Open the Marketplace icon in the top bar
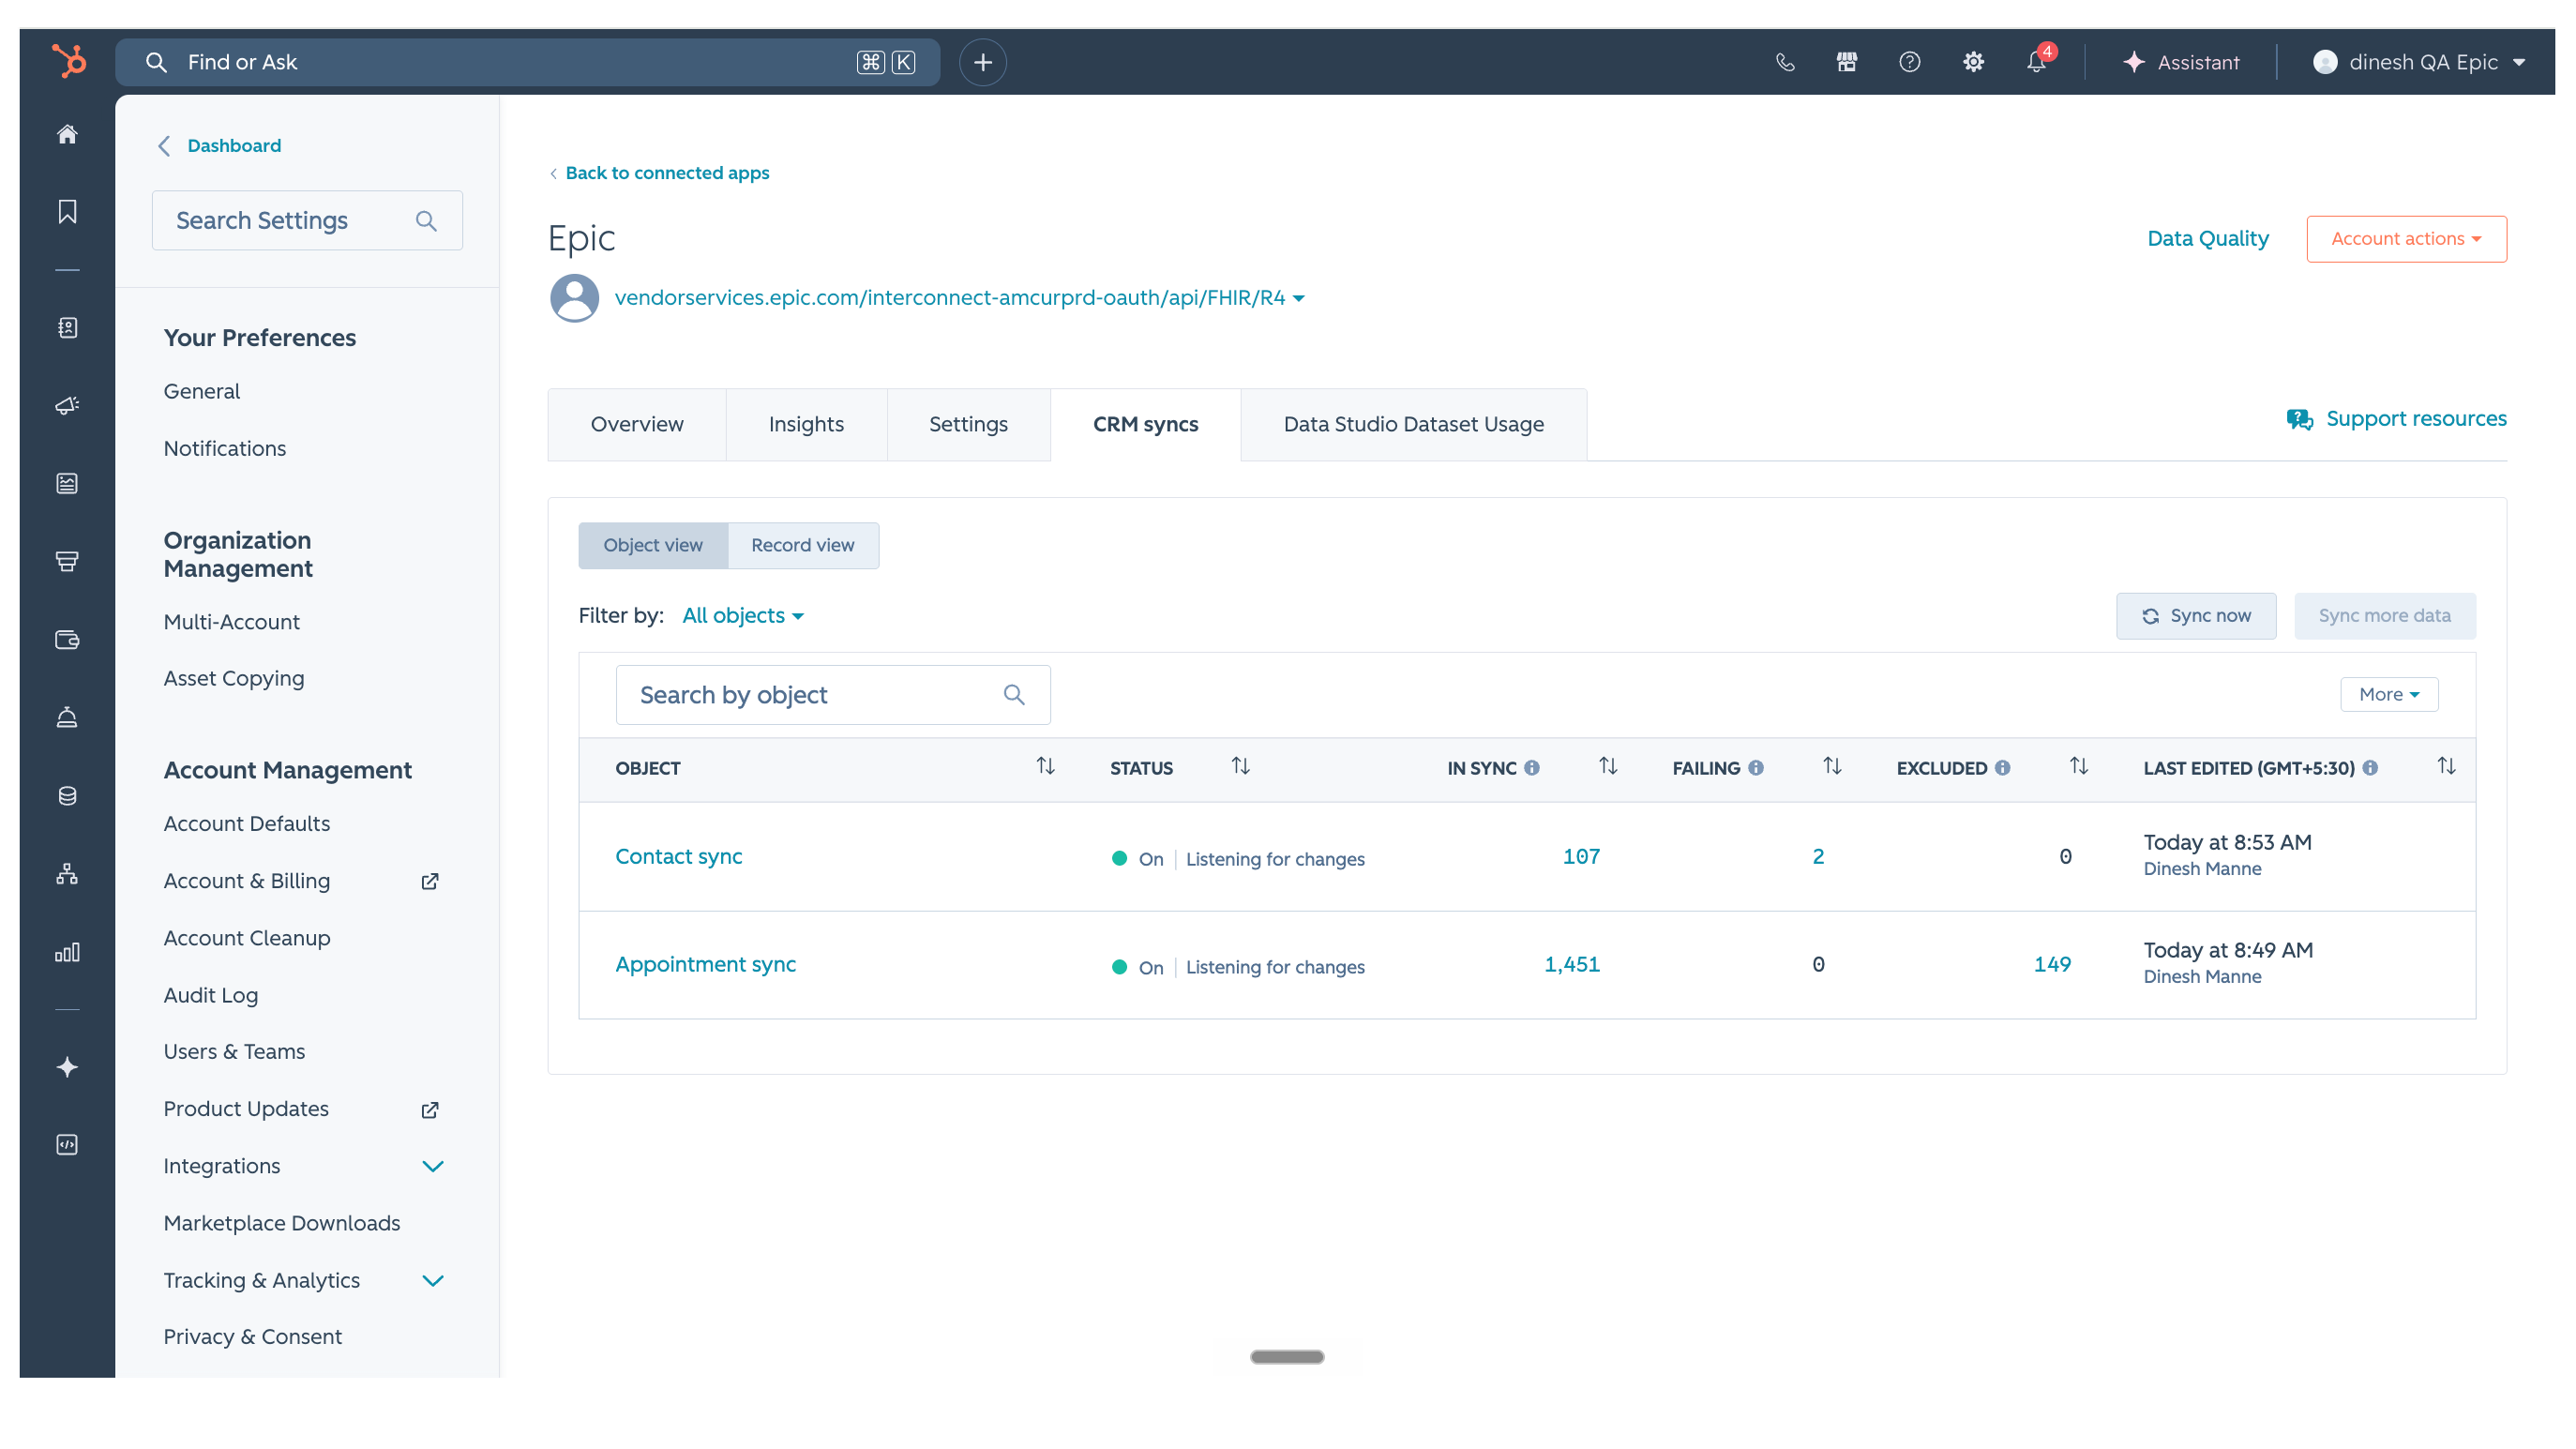The image size is (2576, 1449). pyautogui.click(x=1847, y=62)
